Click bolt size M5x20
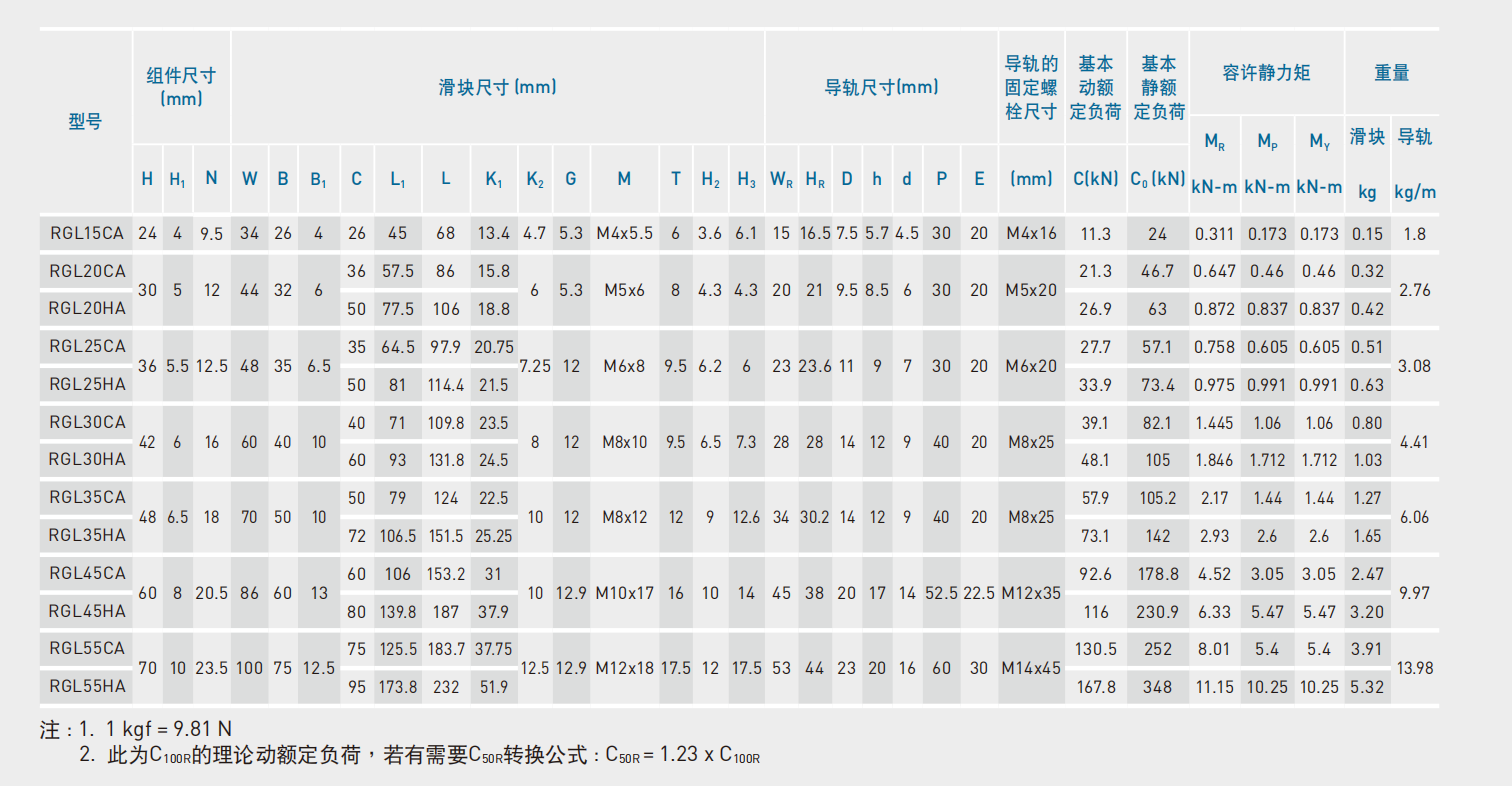 click(x=1031, y=290)
